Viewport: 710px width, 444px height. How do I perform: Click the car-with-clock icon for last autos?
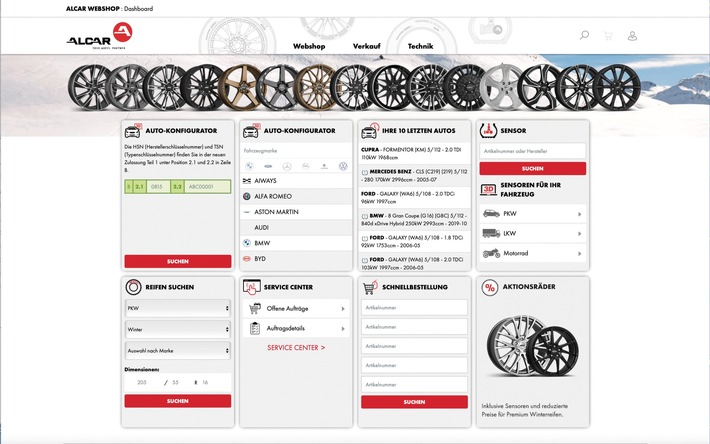pos(369,131)
